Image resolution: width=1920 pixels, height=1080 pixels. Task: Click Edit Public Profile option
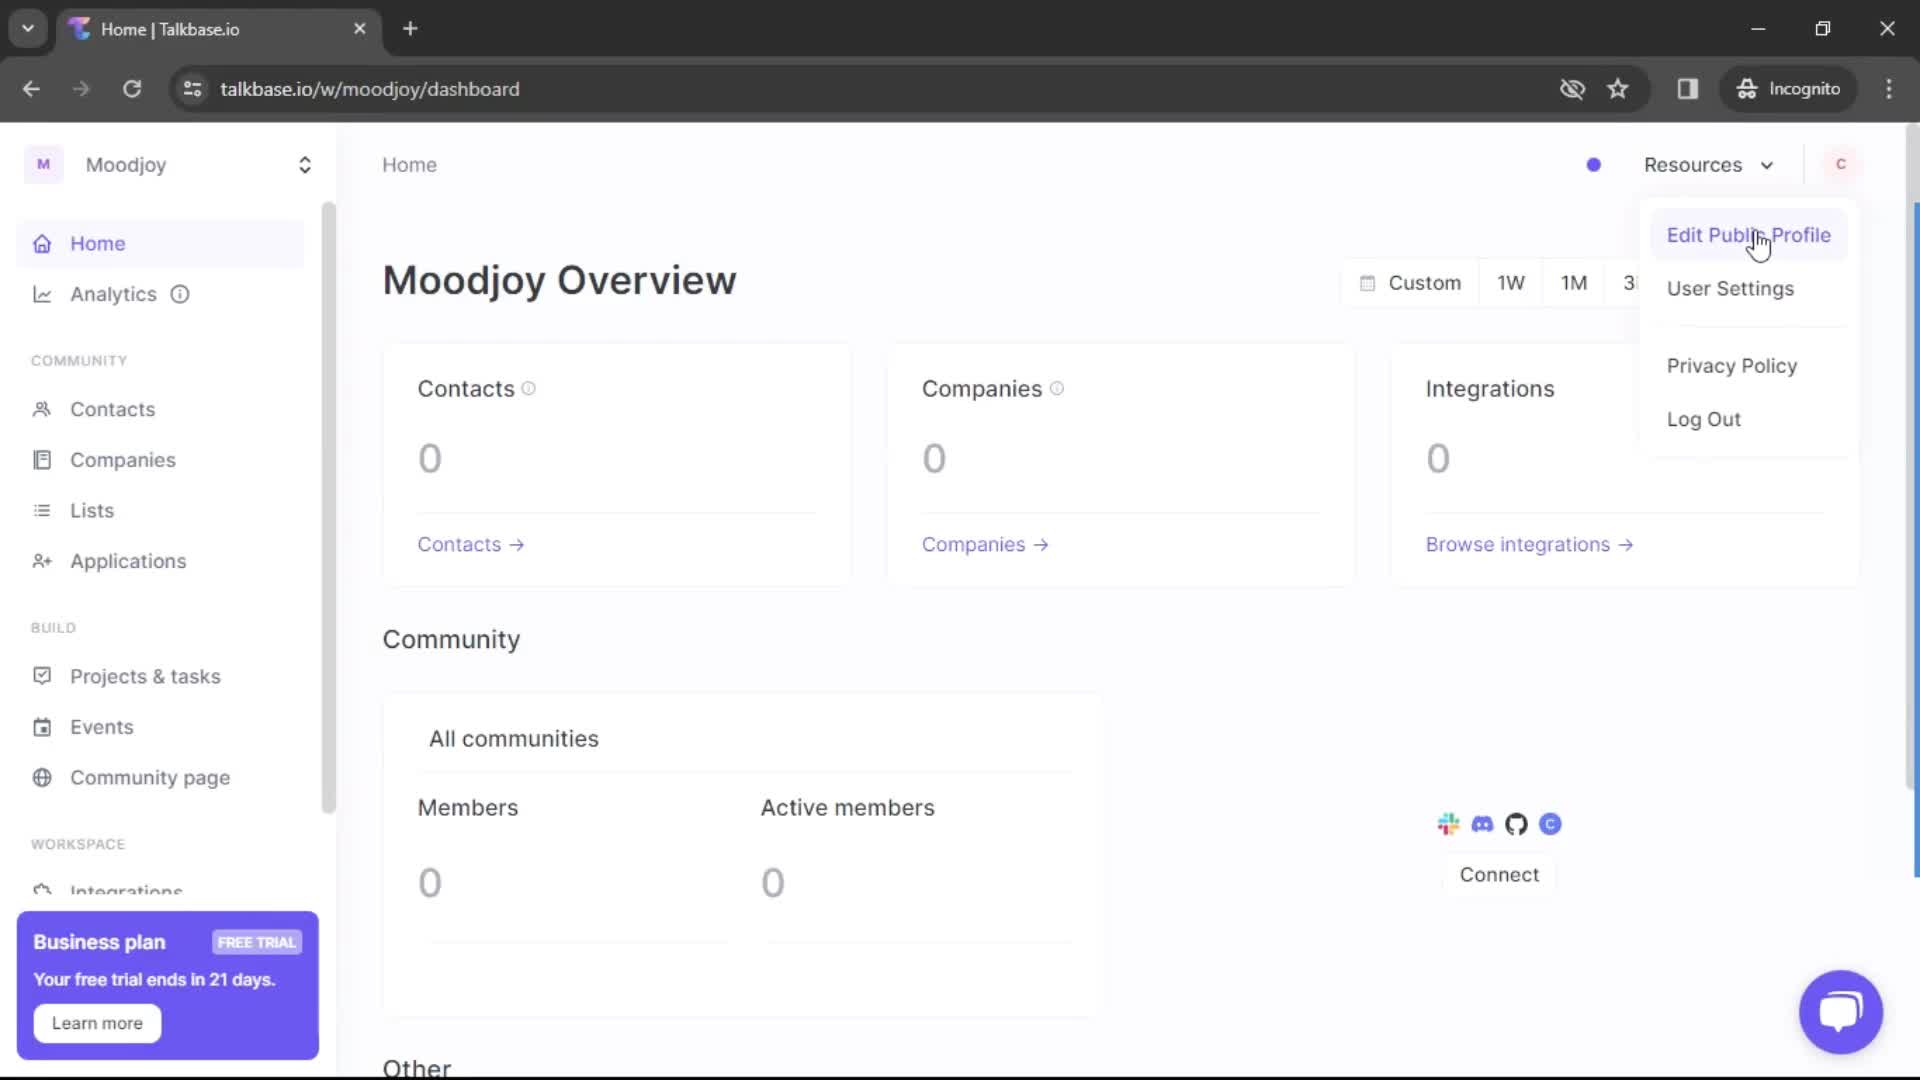coord(1749,235)
